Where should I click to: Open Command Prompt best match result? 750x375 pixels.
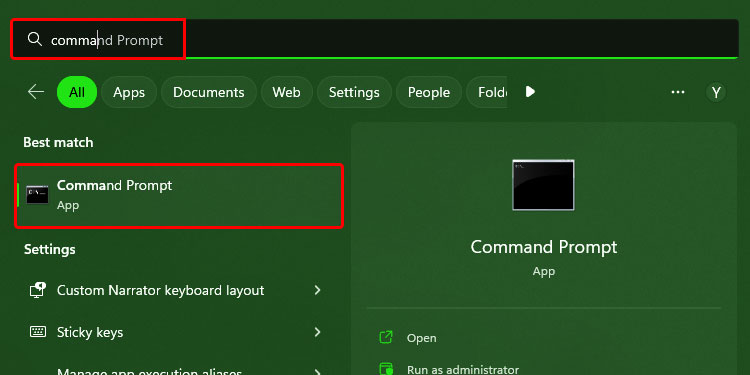[179, 196]
